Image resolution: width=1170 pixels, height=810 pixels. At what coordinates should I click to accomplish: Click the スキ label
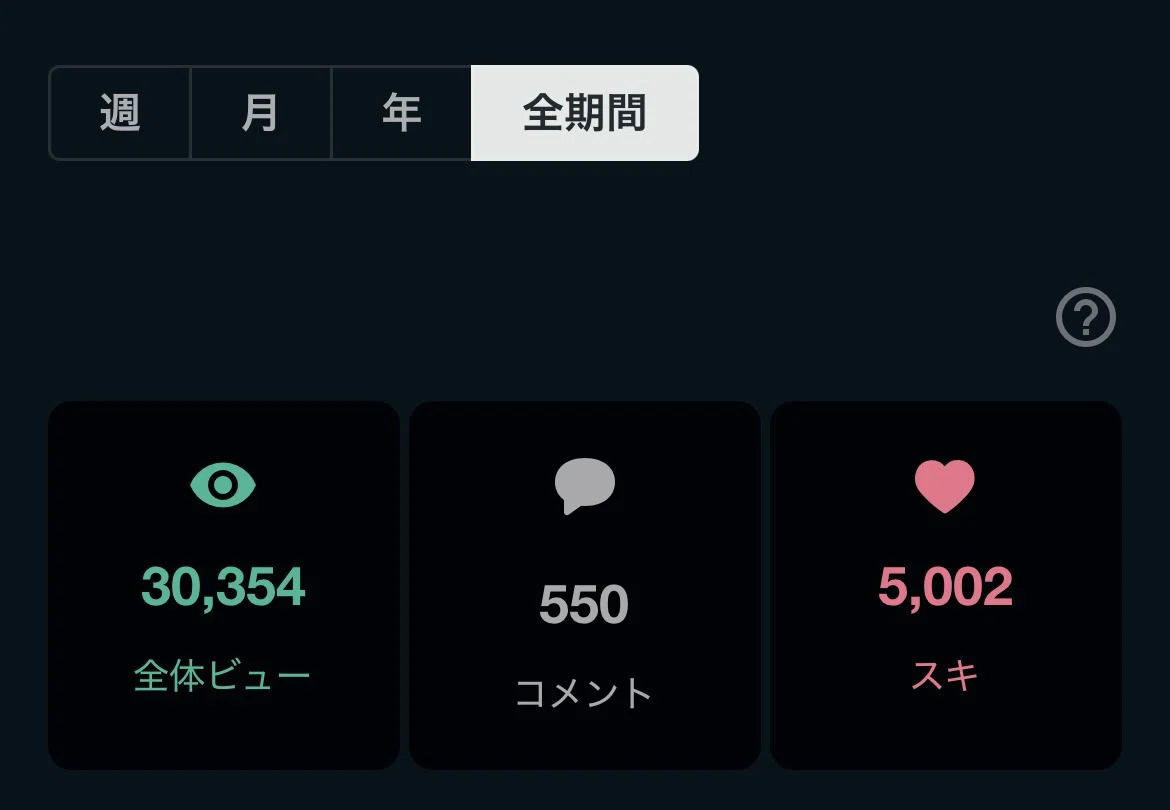(x=945, y=676)
